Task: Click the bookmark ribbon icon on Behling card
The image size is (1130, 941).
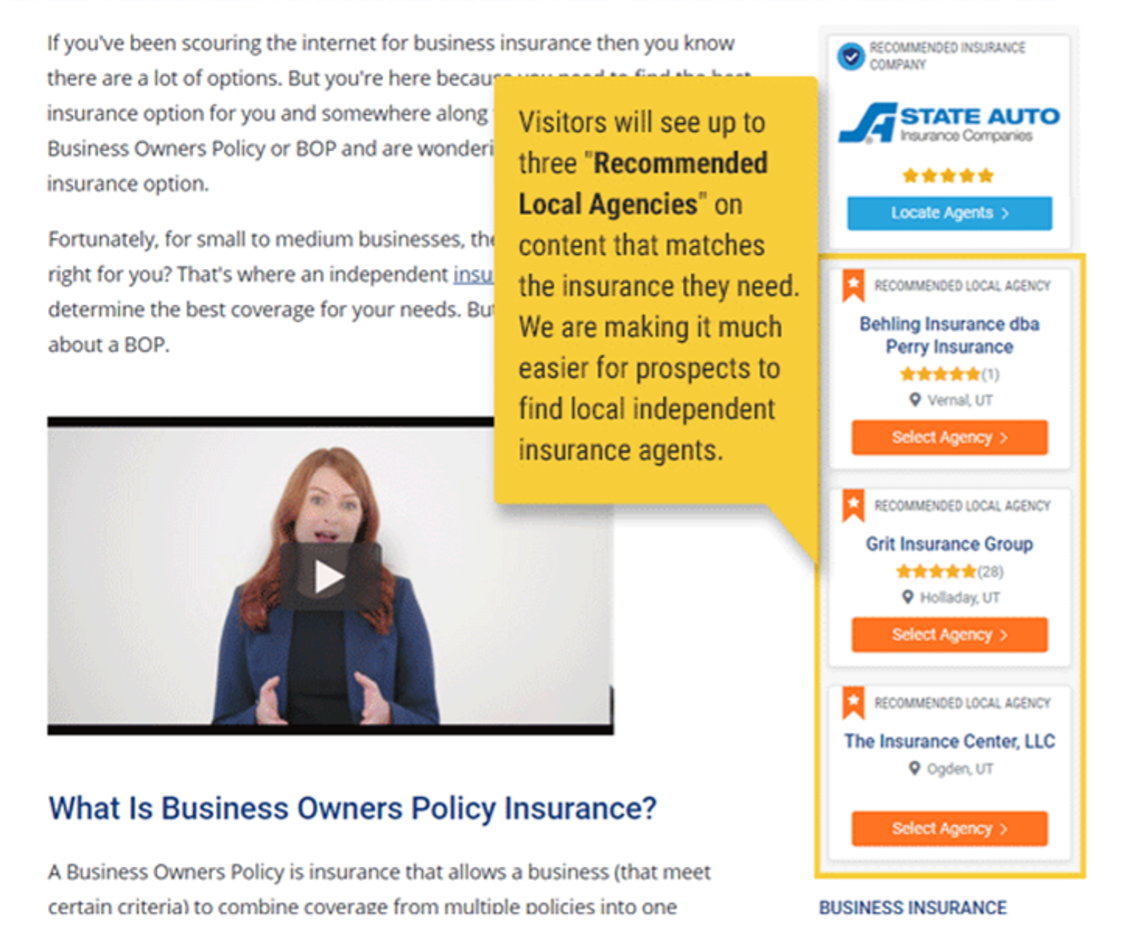Action: [854, 285]
